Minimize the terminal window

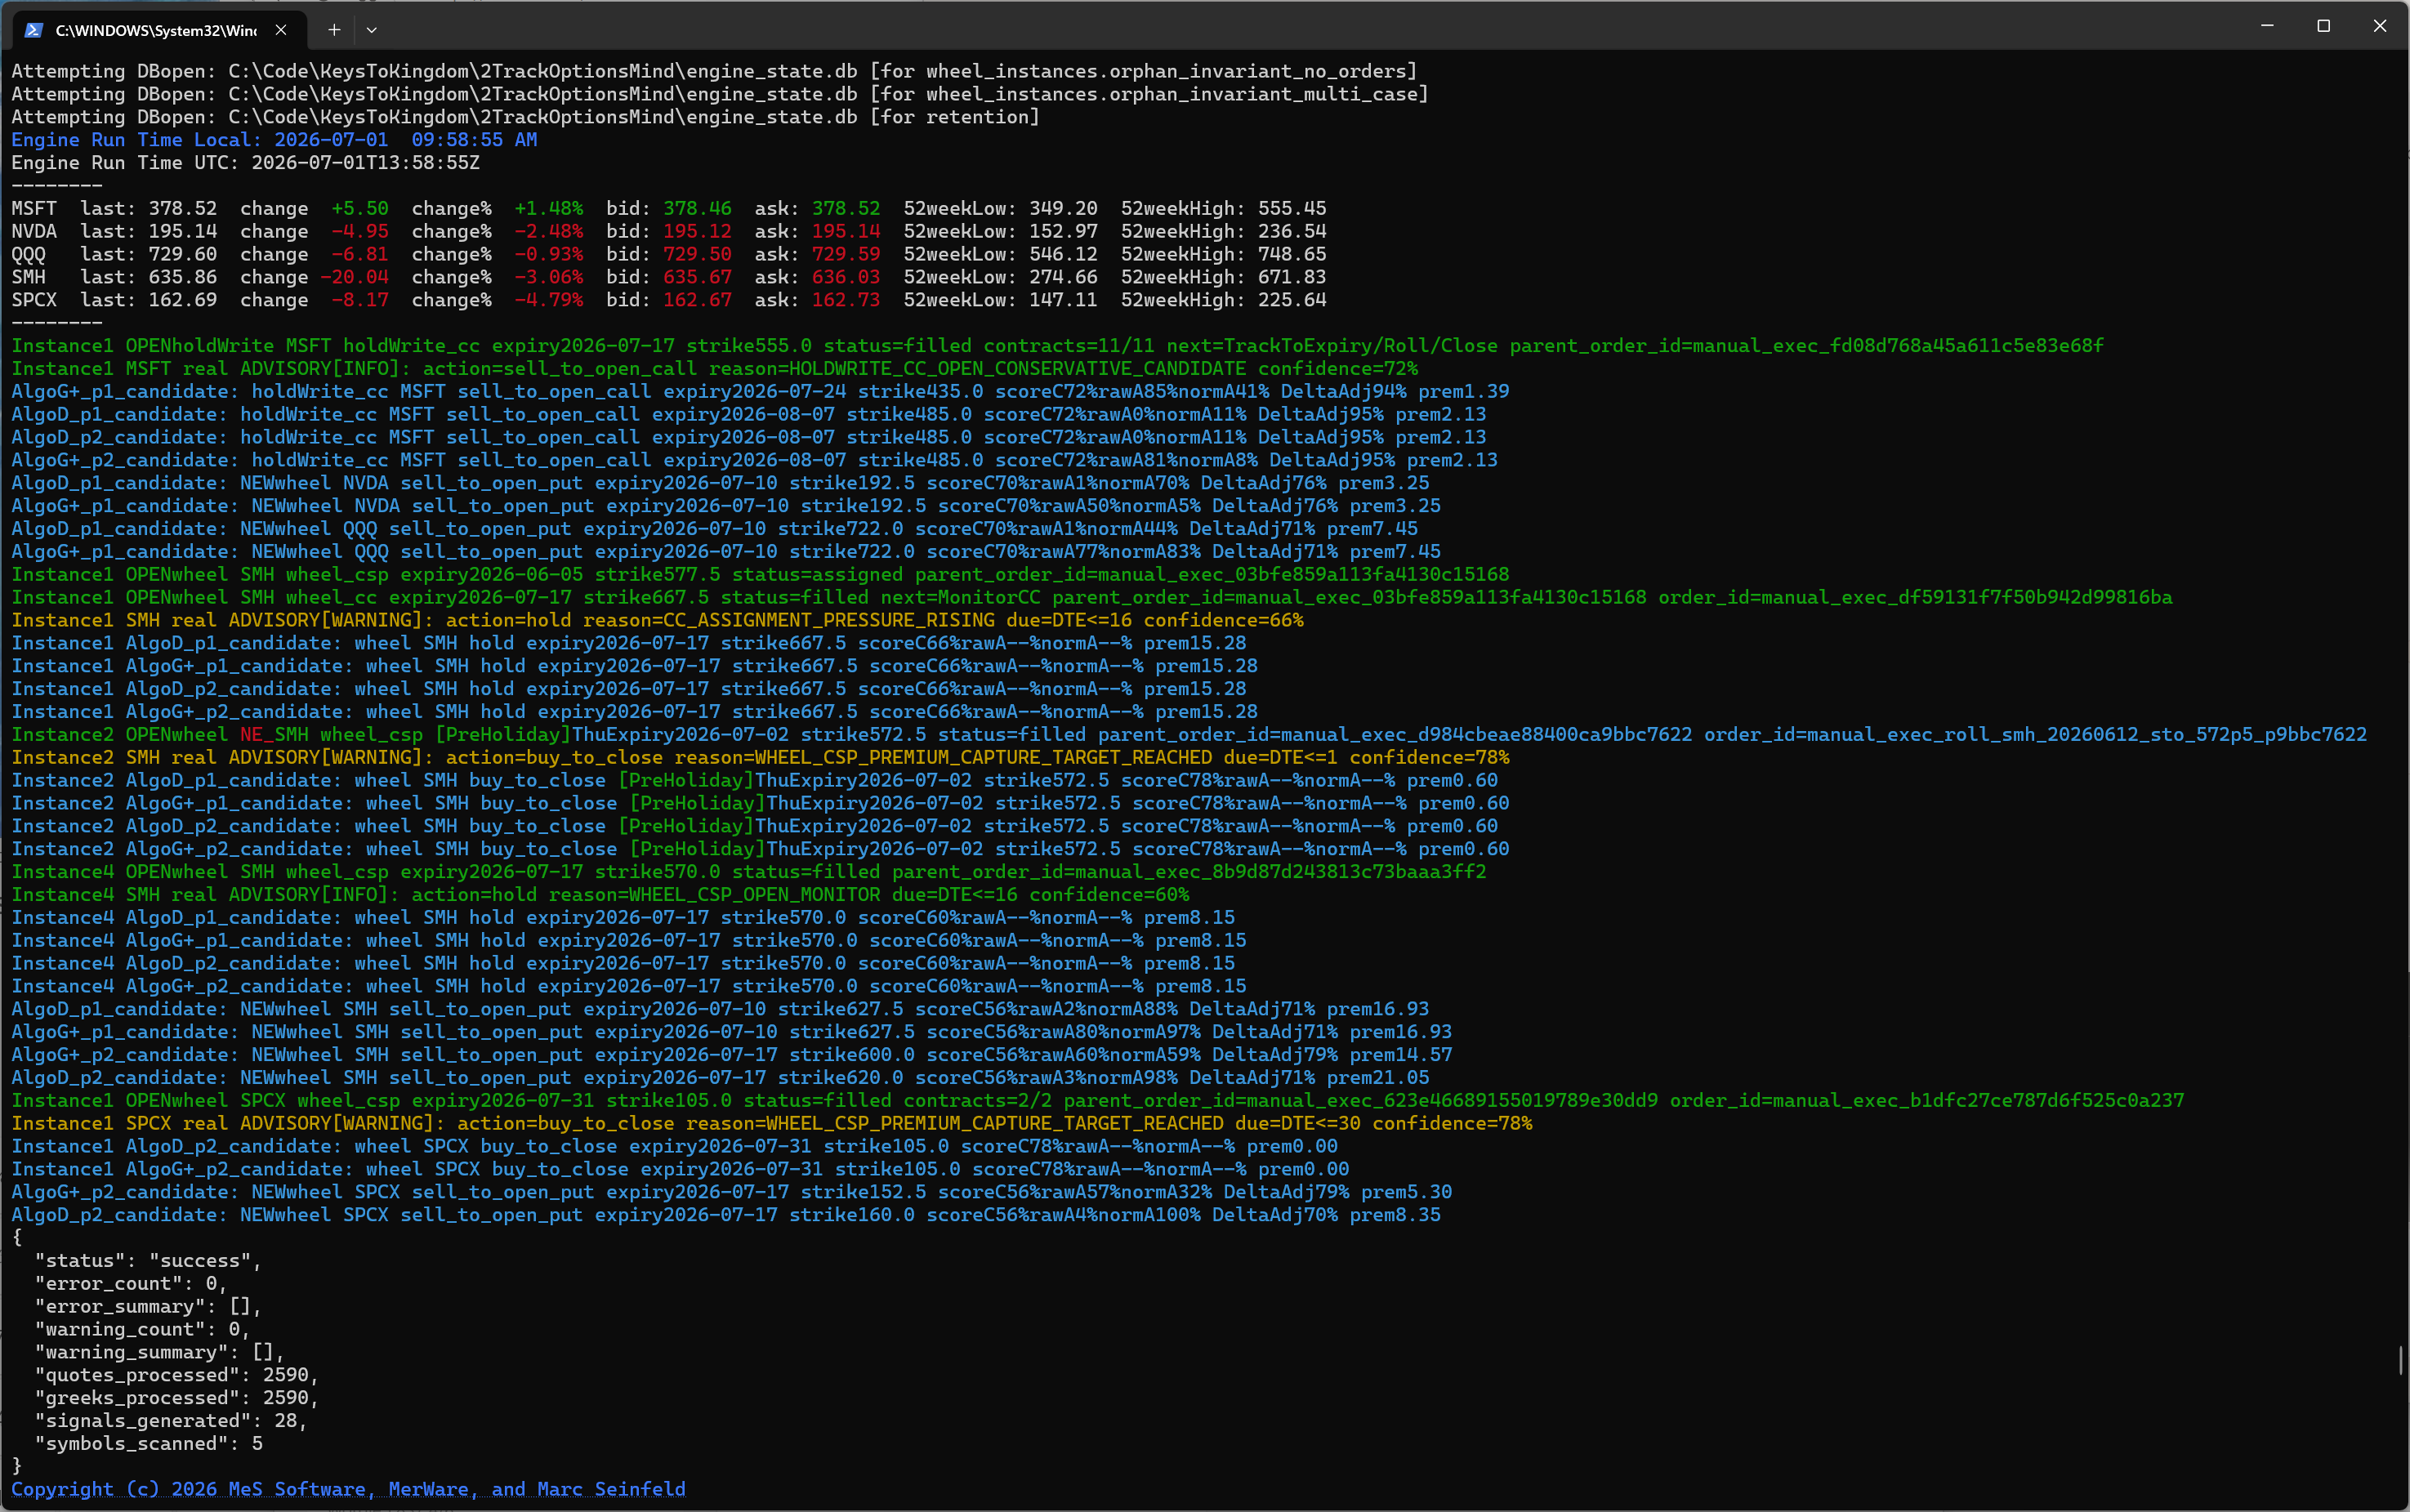click(x=2267, y=26)
